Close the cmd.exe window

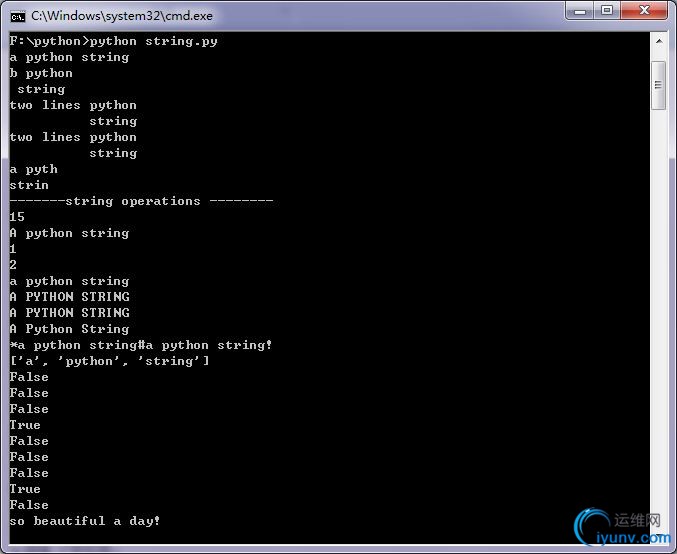click(644, 11)
